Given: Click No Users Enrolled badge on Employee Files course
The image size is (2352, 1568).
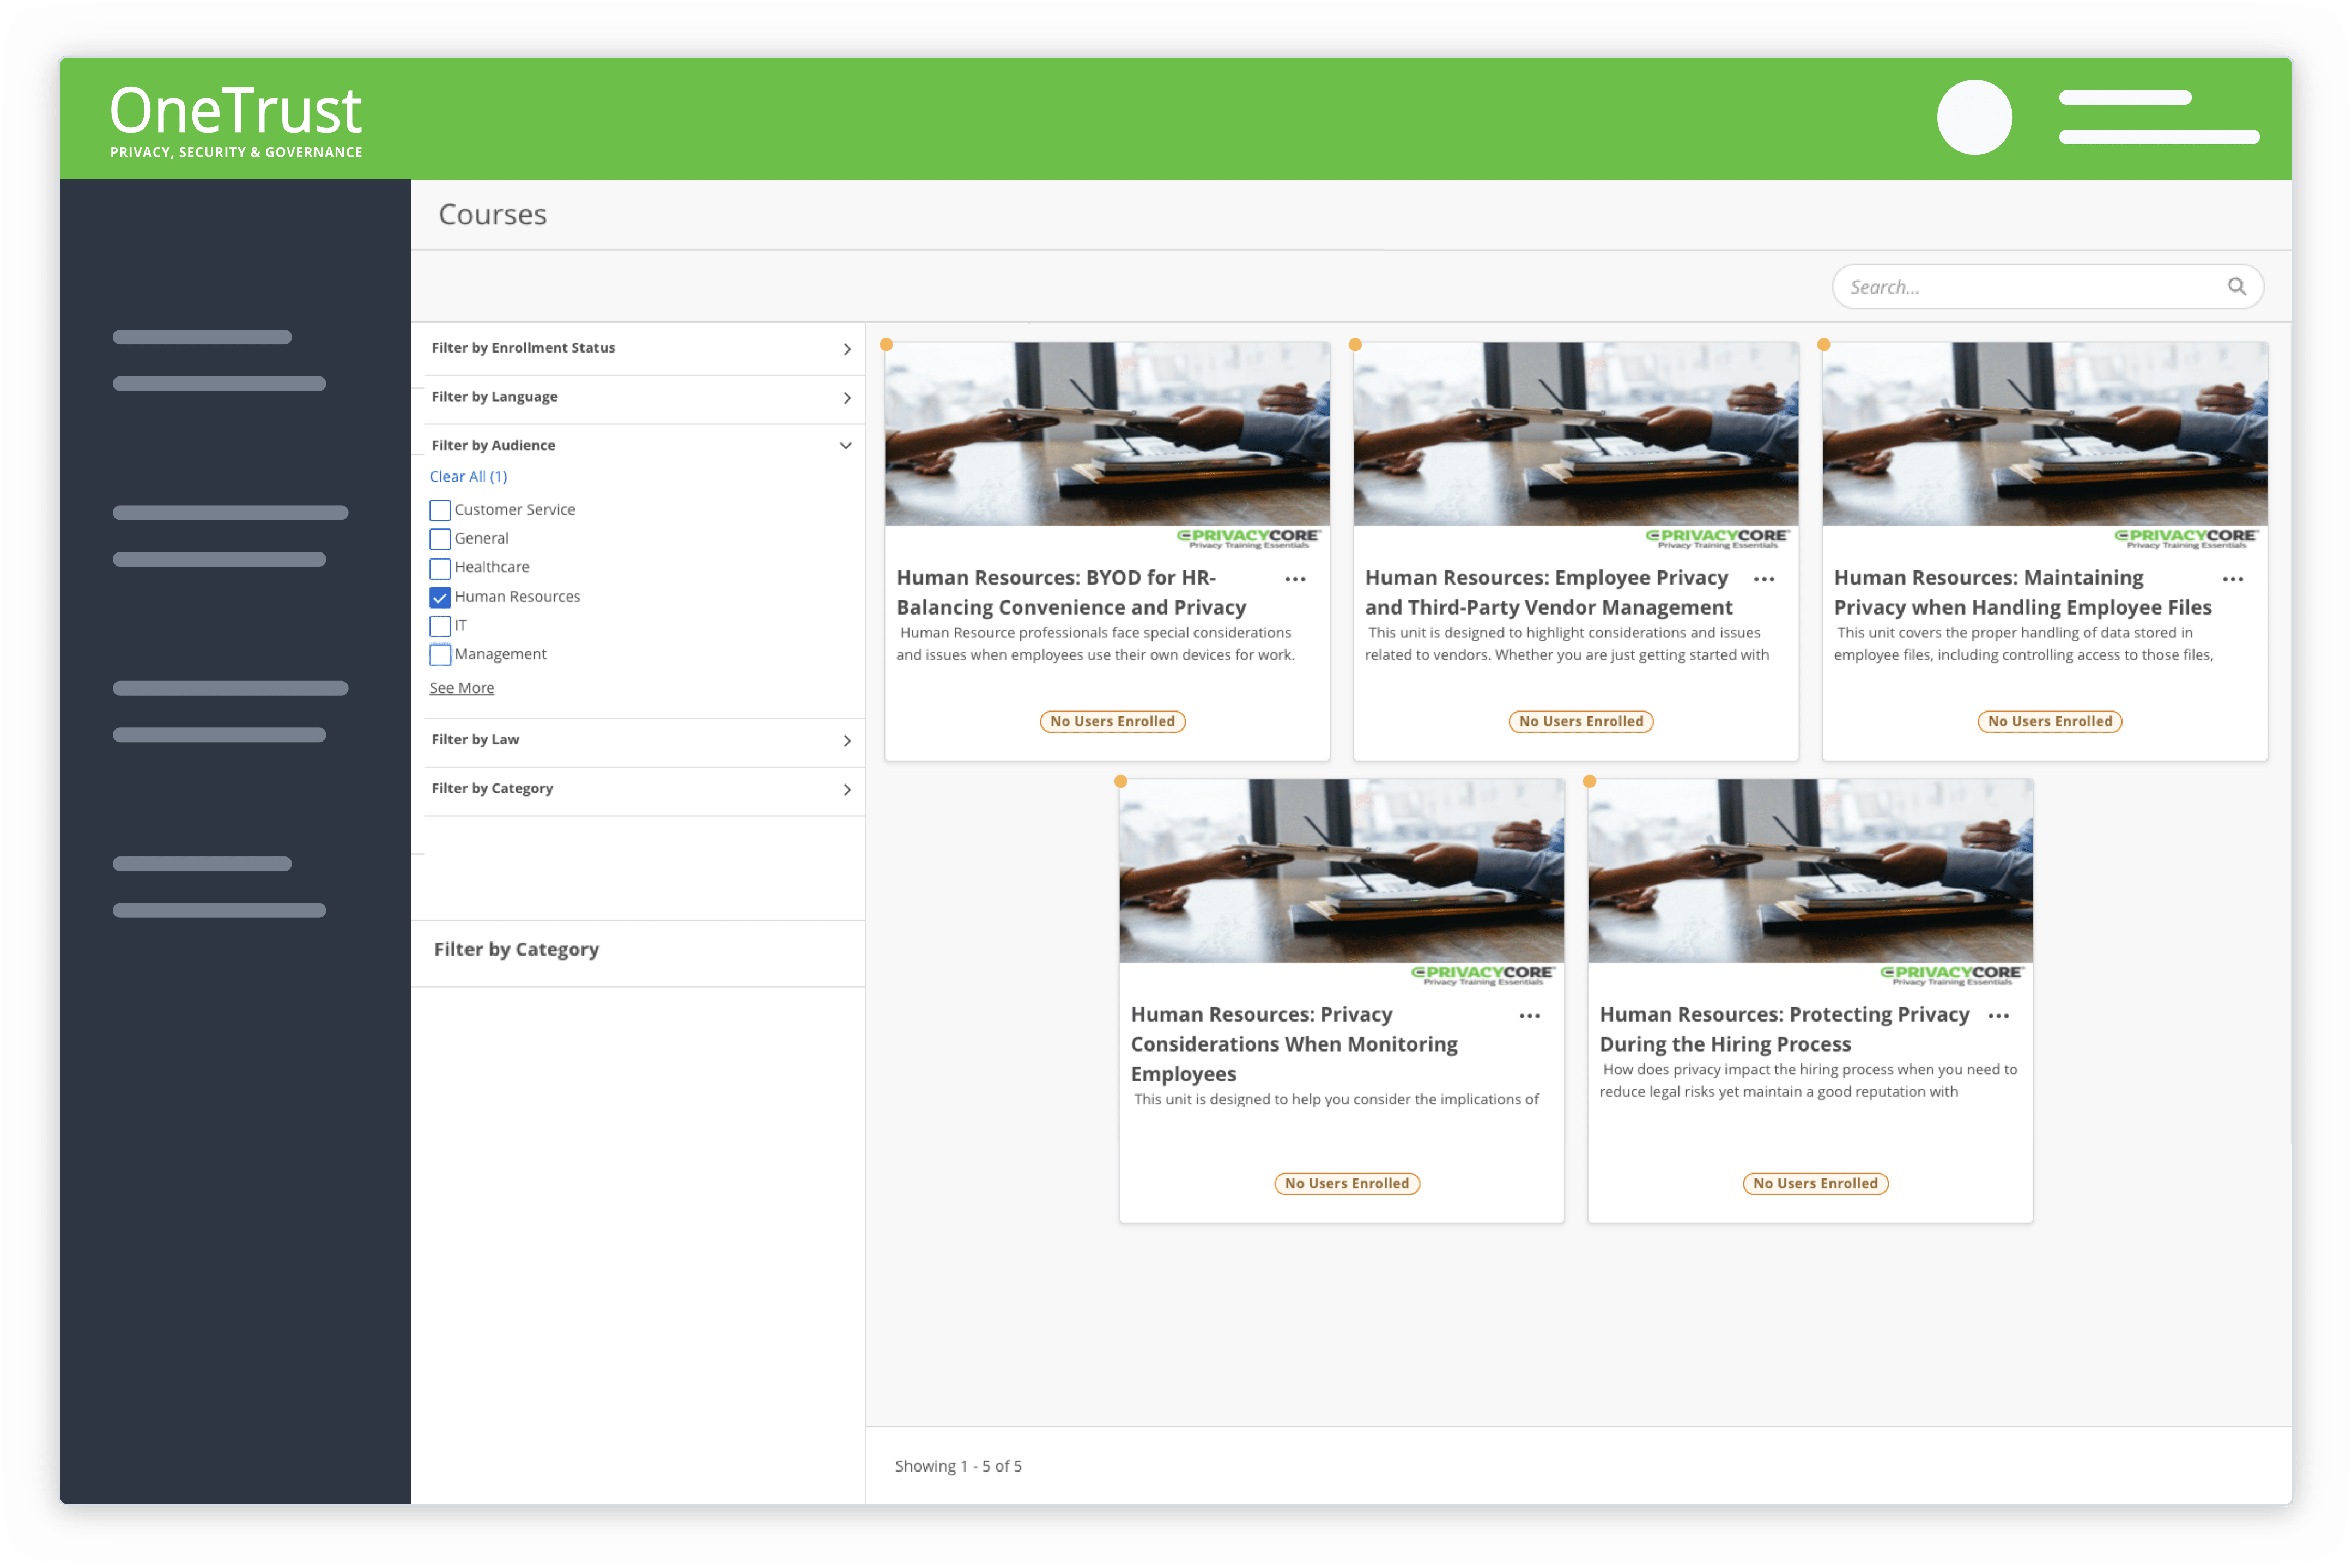Looking at the screenshot, I should tap(2050, 721).
